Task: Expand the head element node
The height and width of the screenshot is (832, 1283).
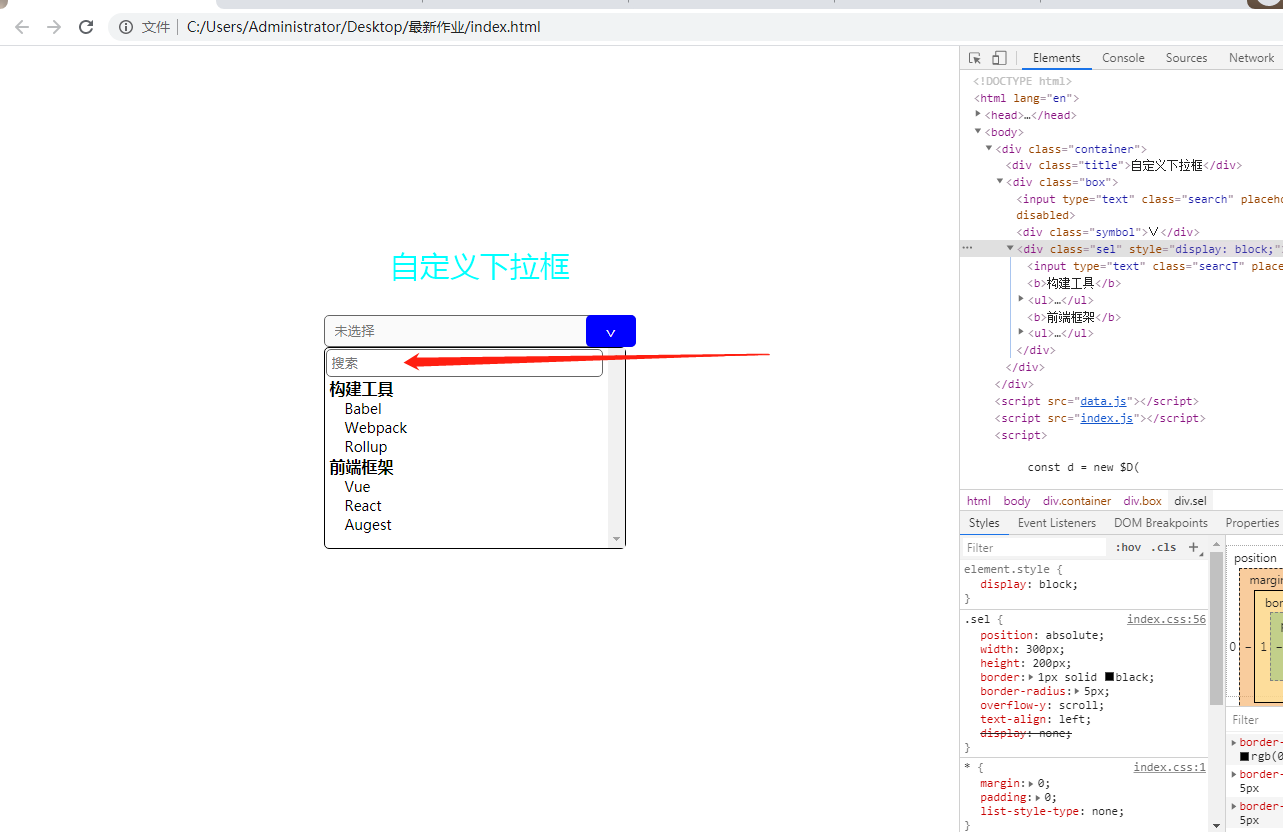Action: point(978,114)
